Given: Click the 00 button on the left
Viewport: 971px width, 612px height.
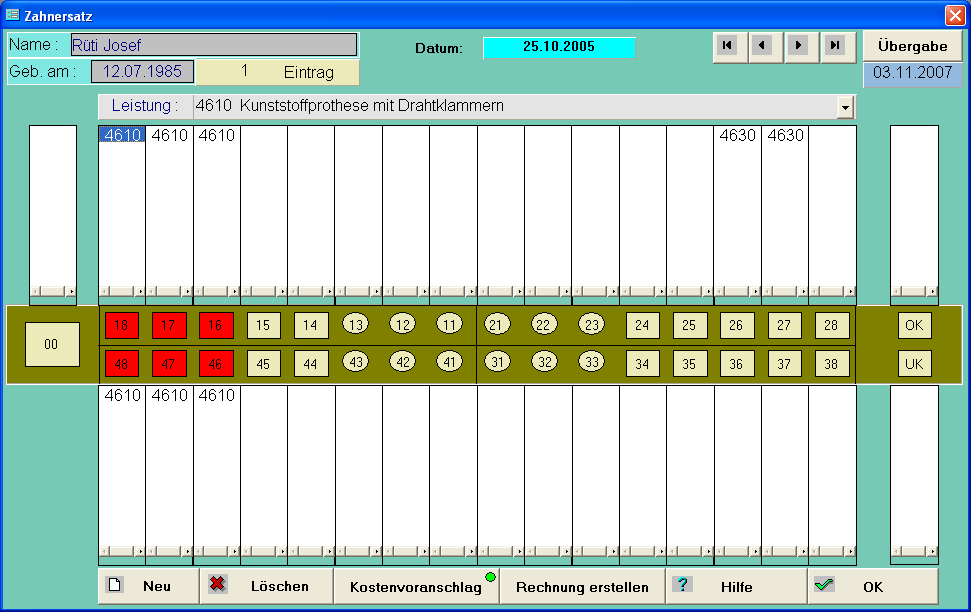Looking at the screenshot, I should pos(52,344).
